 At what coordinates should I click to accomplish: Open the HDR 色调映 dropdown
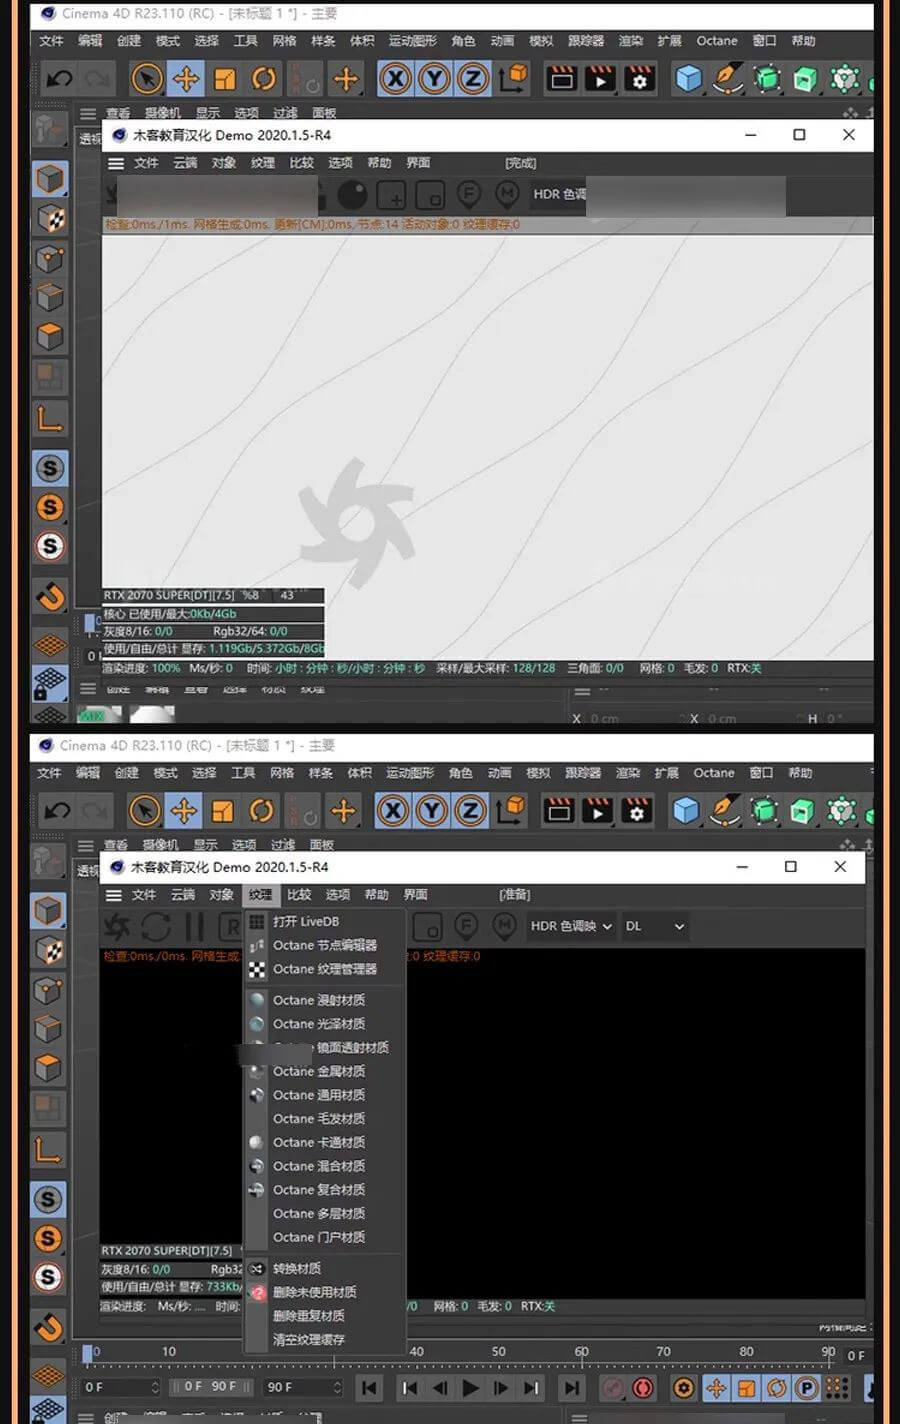tap(571, 926)
